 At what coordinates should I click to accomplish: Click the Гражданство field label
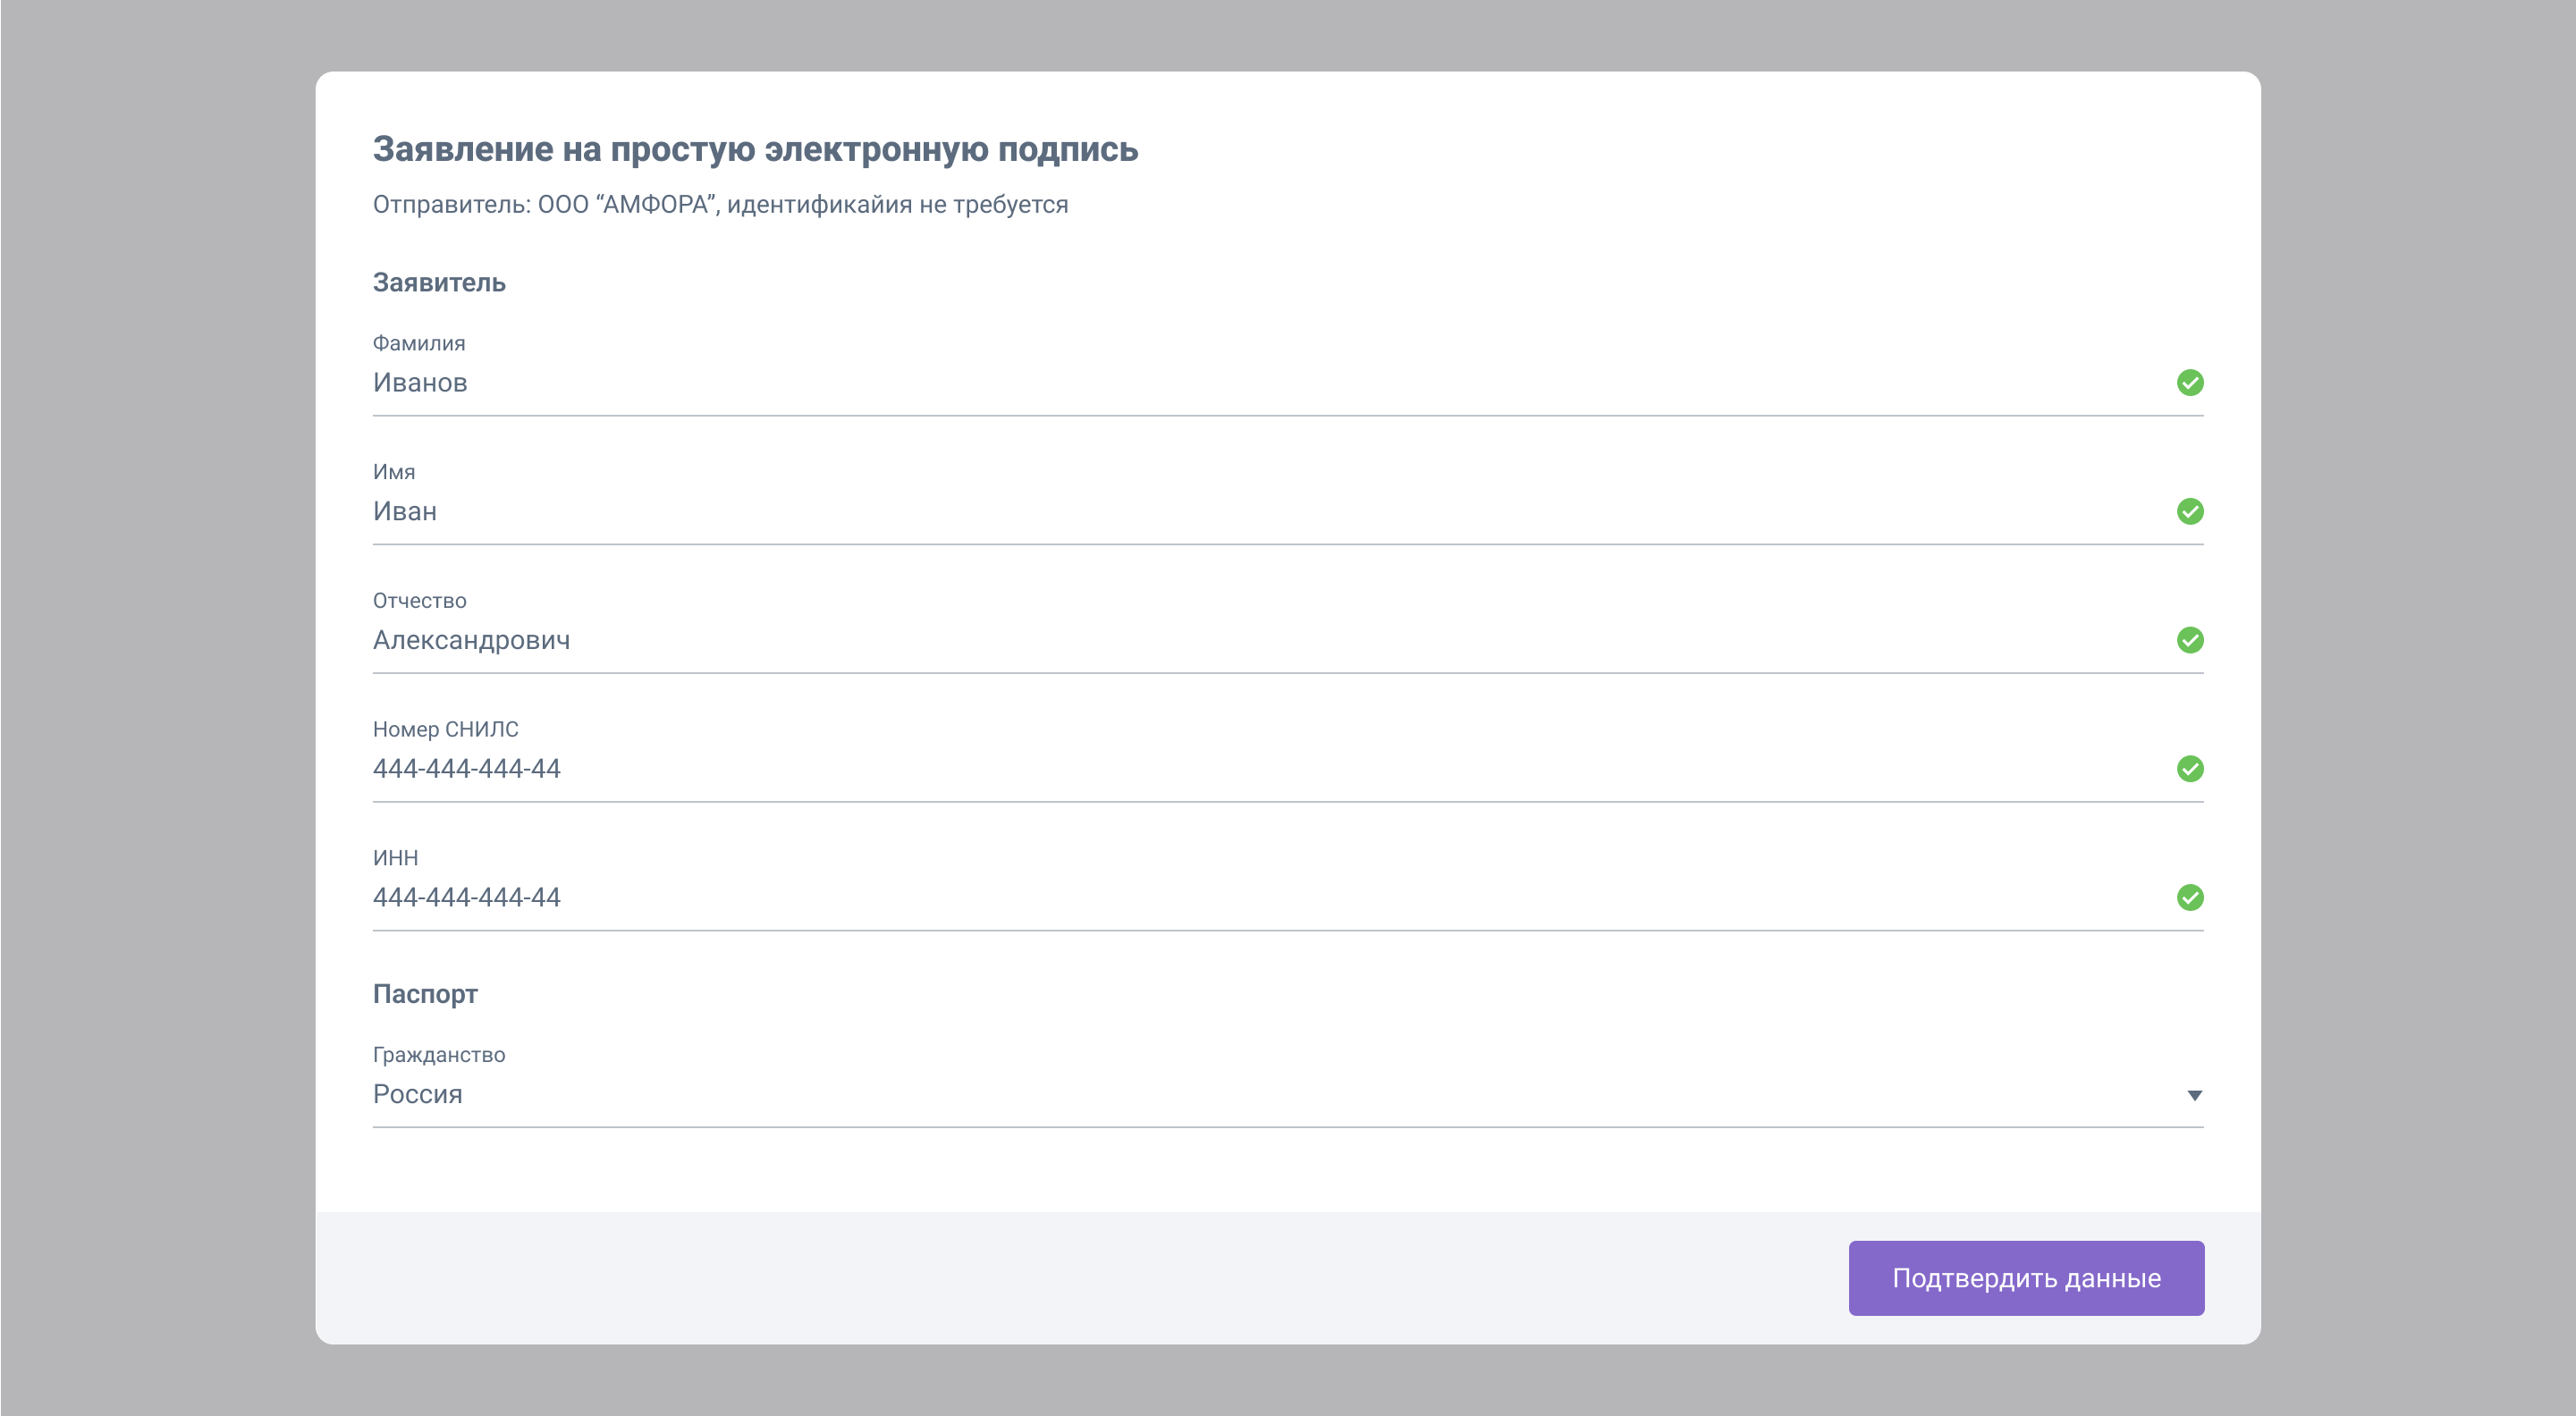(x=438, y=1055)
